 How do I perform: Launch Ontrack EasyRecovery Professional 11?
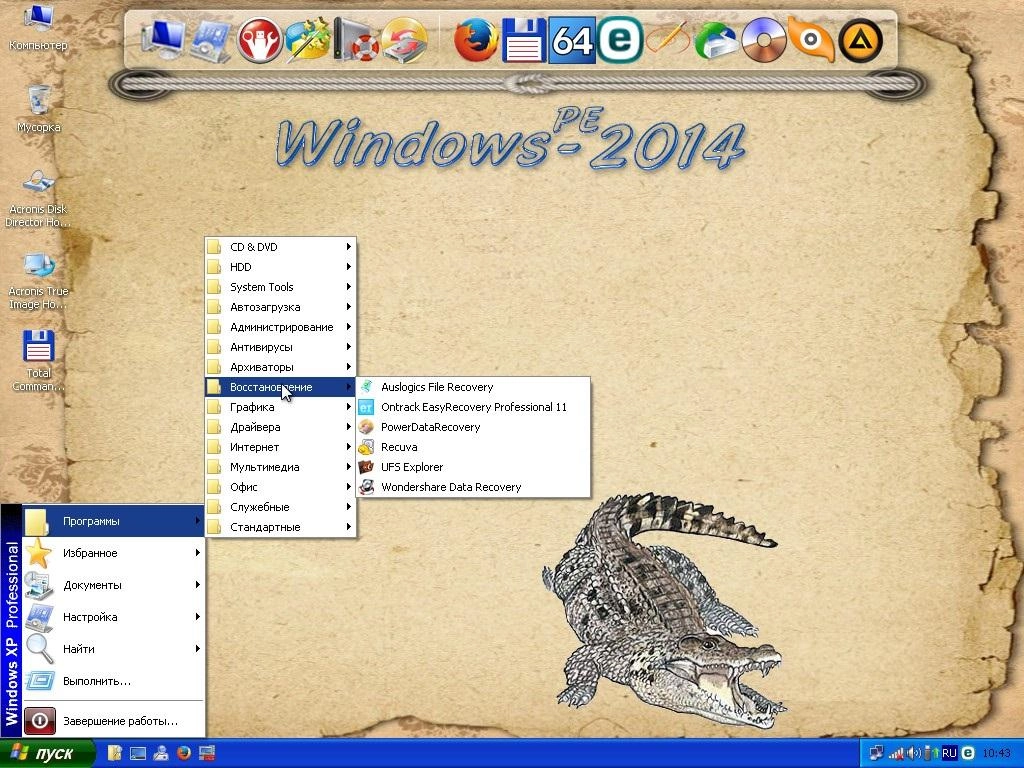[x=473, y=407]
